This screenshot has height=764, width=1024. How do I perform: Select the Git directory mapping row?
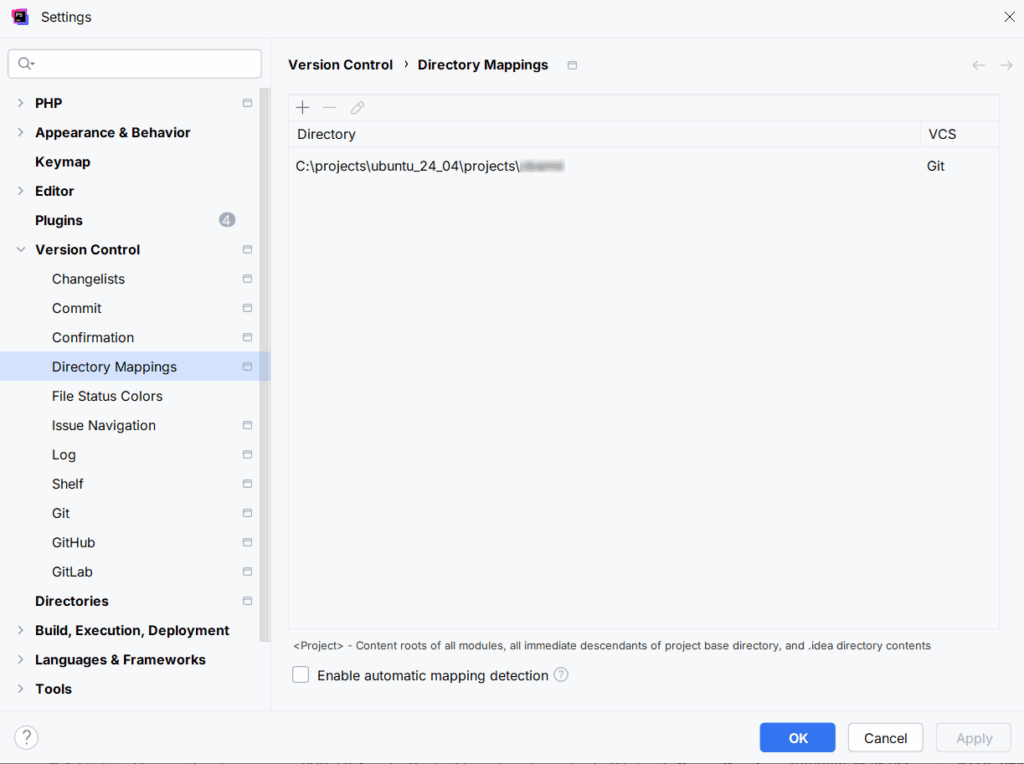(x=600, y=166)
